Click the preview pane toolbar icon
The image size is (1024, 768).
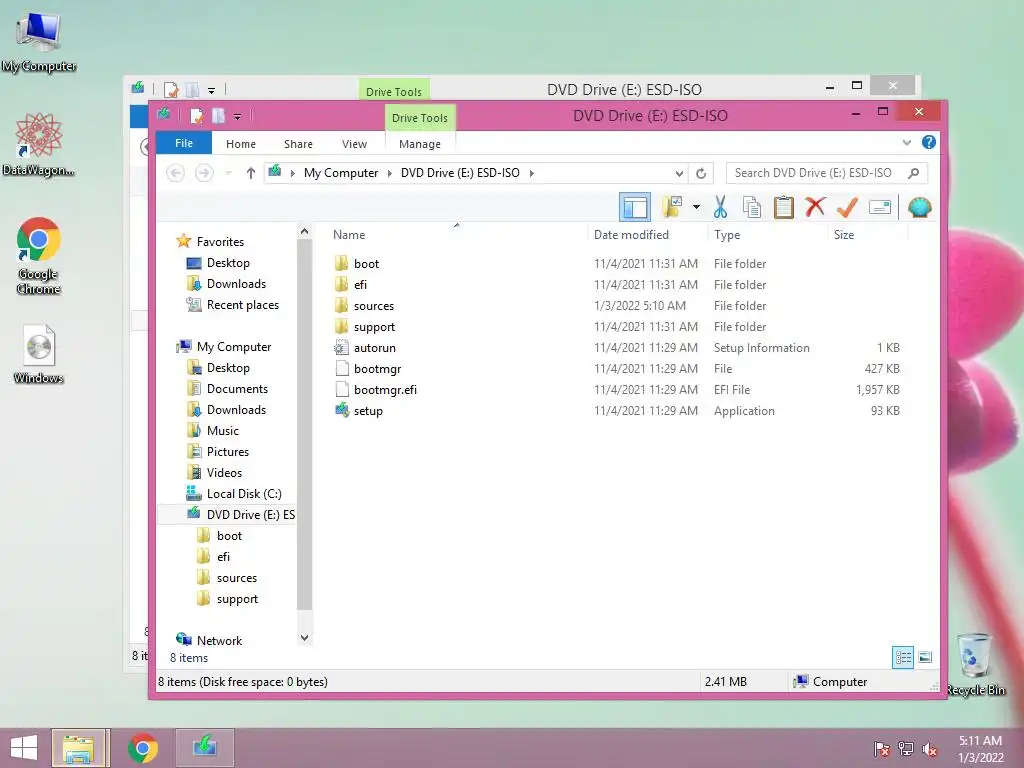coord(635,208)
